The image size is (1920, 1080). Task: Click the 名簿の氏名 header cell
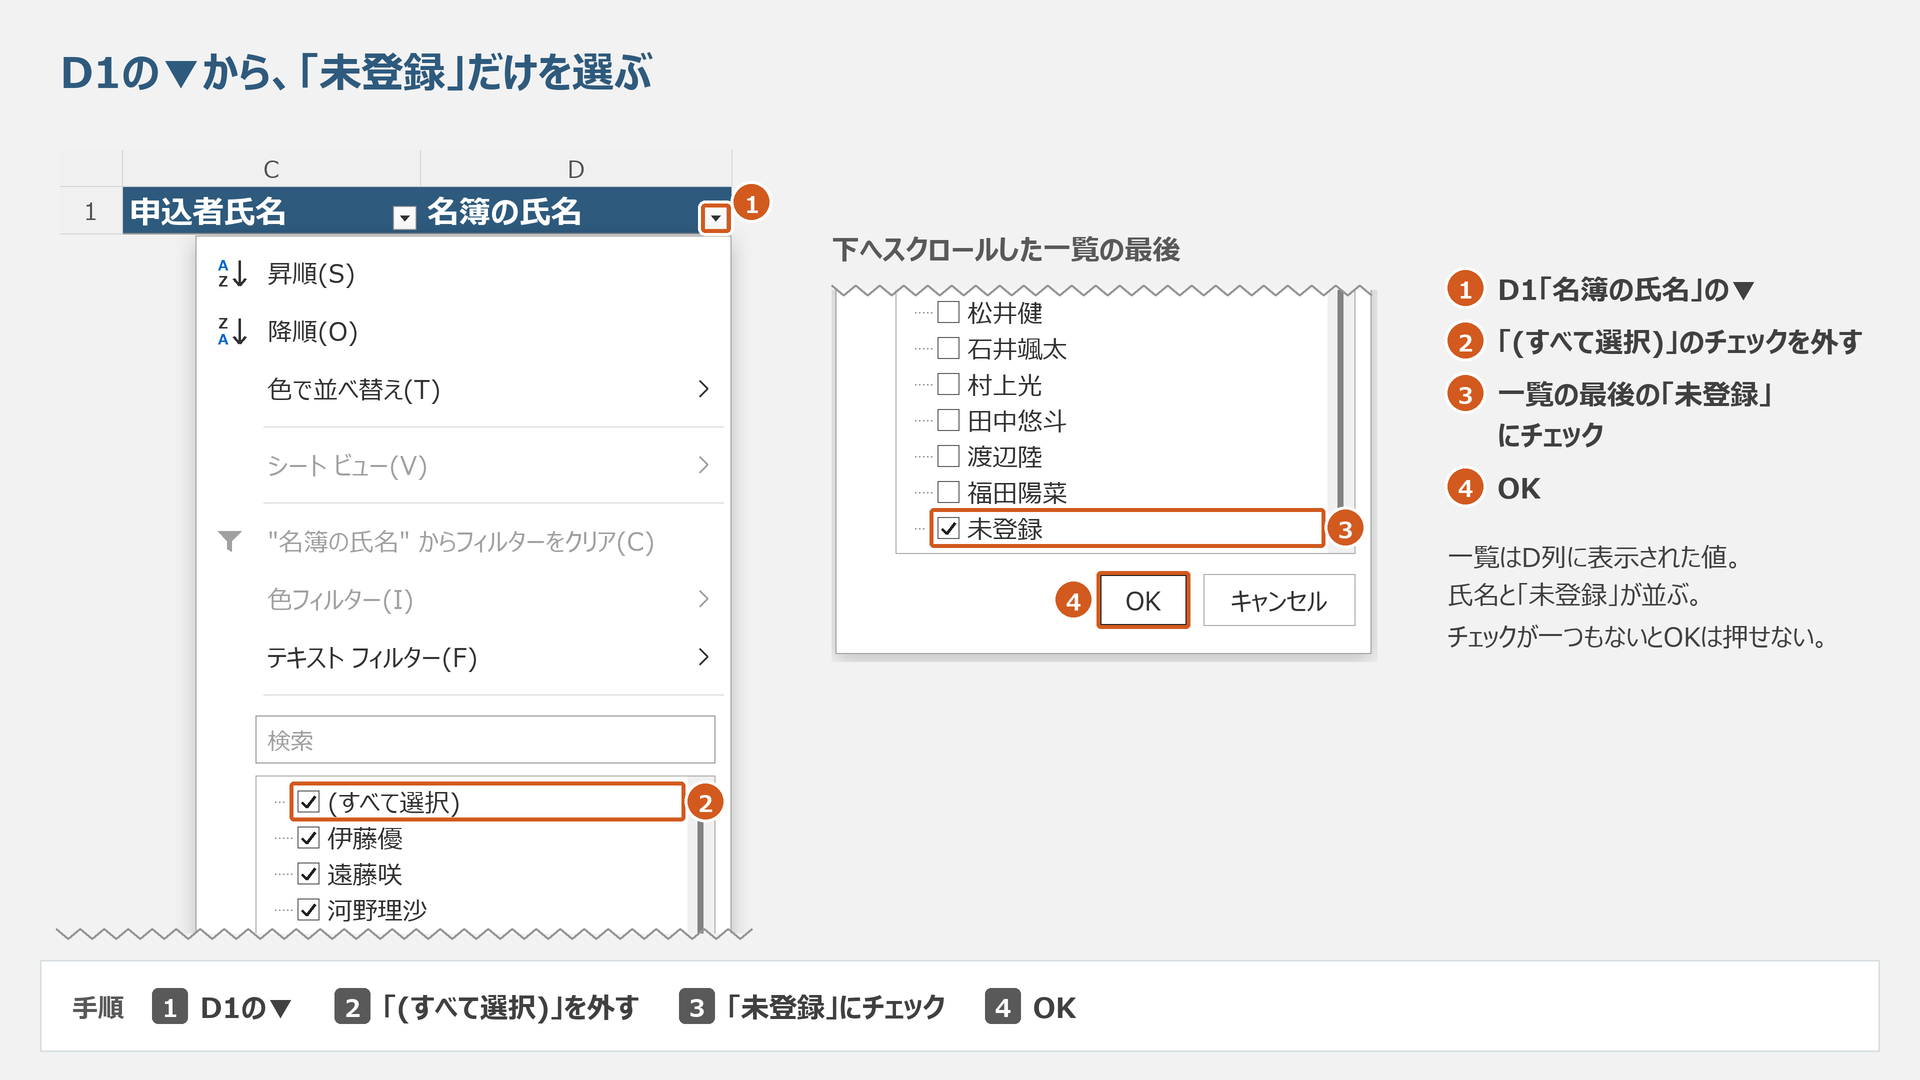tap(576, 211)
